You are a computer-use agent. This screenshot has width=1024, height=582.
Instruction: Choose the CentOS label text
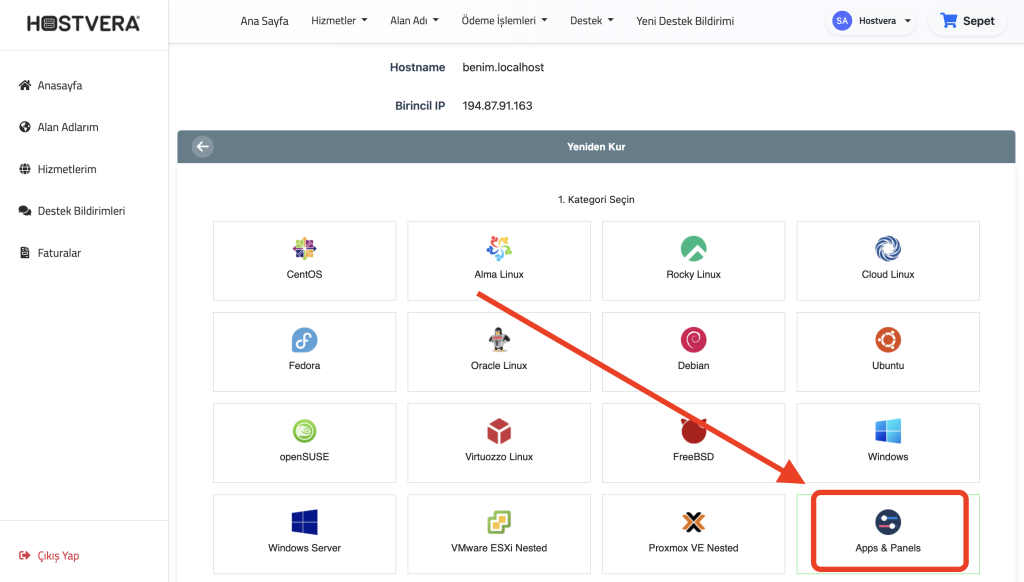pos(304,274)
